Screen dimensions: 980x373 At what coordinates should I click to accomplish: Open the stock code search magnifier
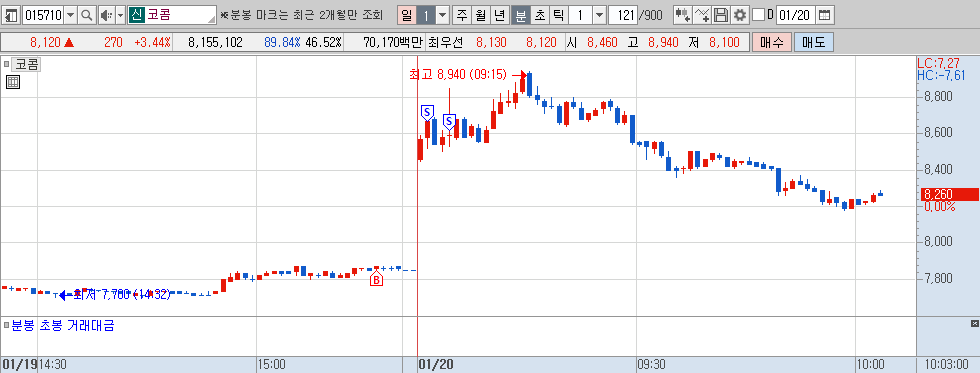[88, 15]
